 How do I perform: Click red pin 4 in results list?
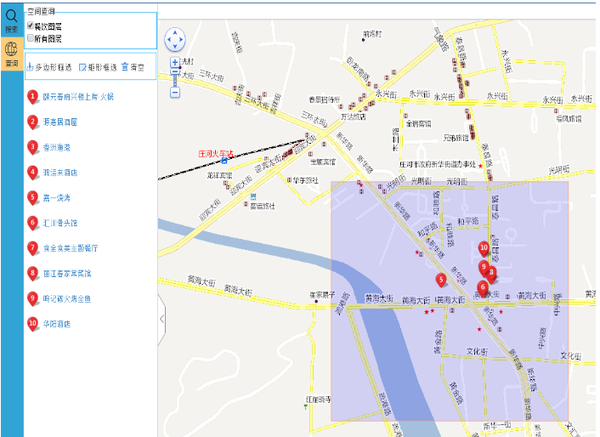coord(33,173)
